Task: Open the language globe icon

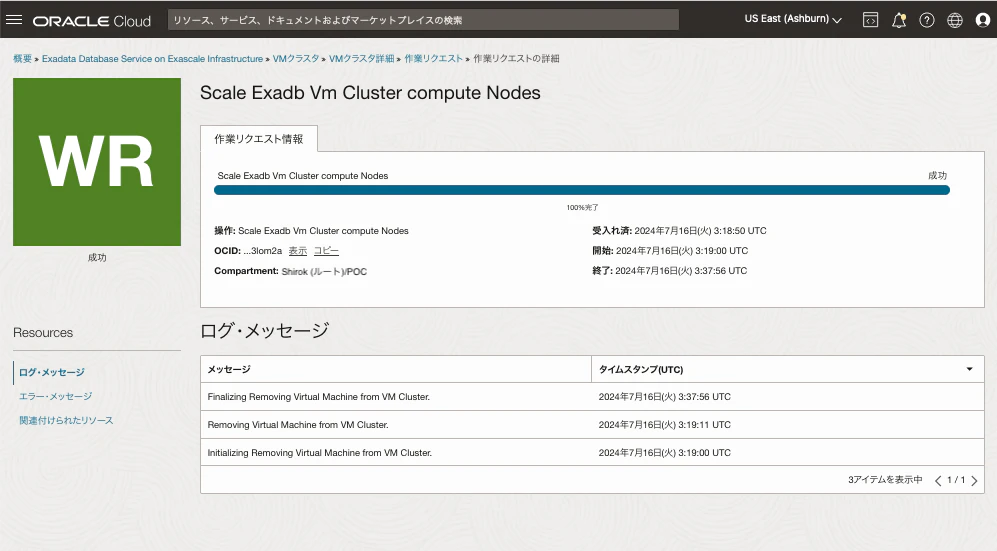Action: [954, 20]
